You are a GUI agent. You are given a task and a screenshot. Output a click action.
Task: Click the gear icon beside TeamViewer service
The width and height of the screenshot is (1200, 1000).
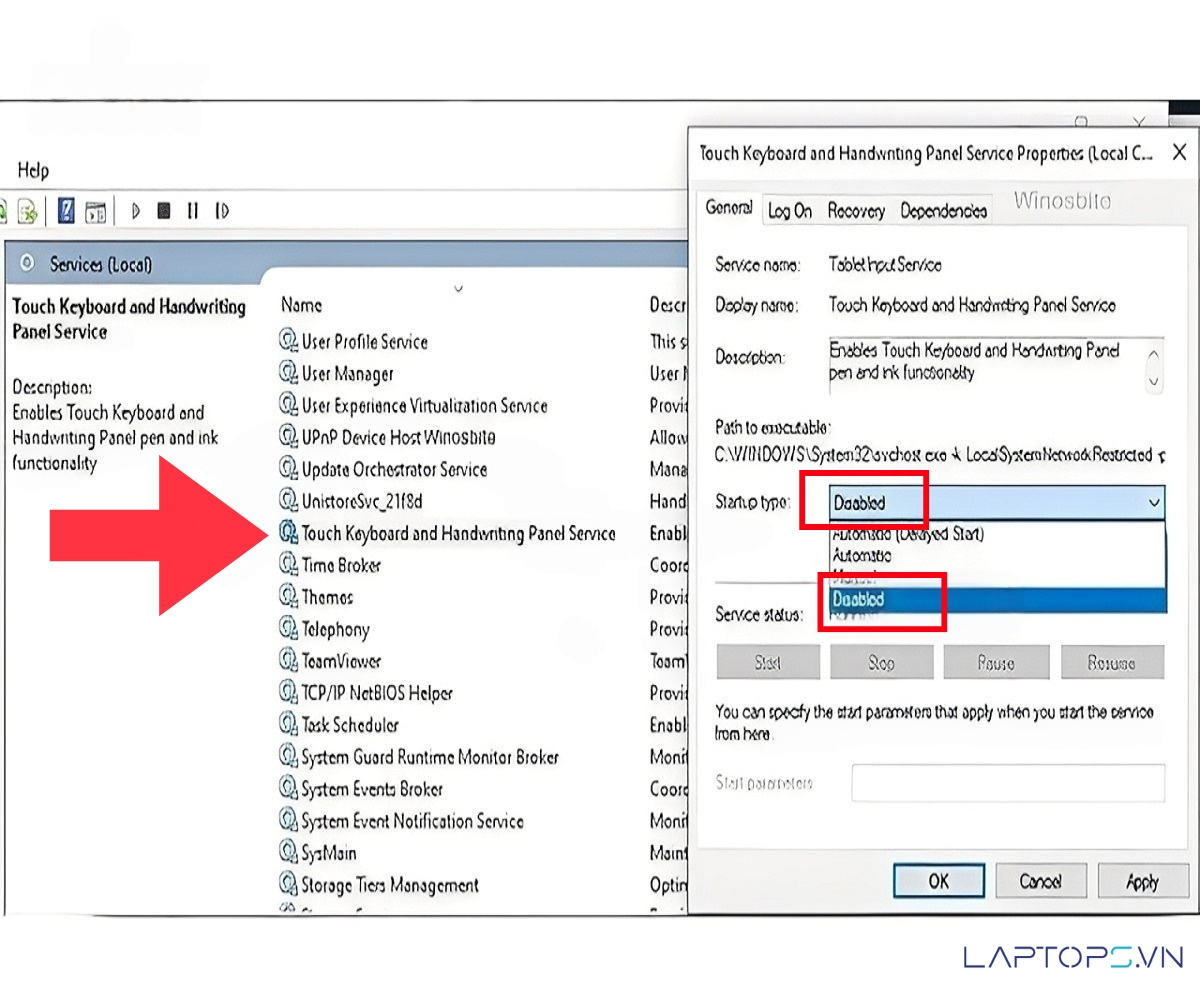click(x=288, y=661)
